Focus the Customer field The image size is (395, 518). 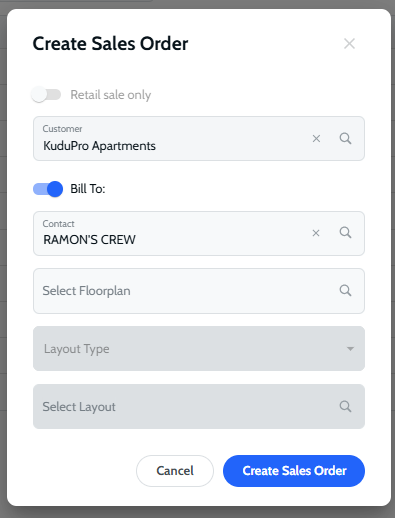click(199, 138)
